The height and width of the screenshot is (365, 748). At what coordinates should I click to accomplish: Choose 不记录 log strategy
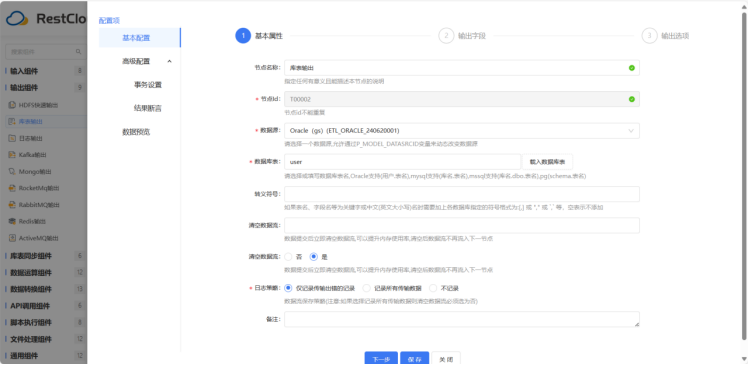click(x=433, y=288)
